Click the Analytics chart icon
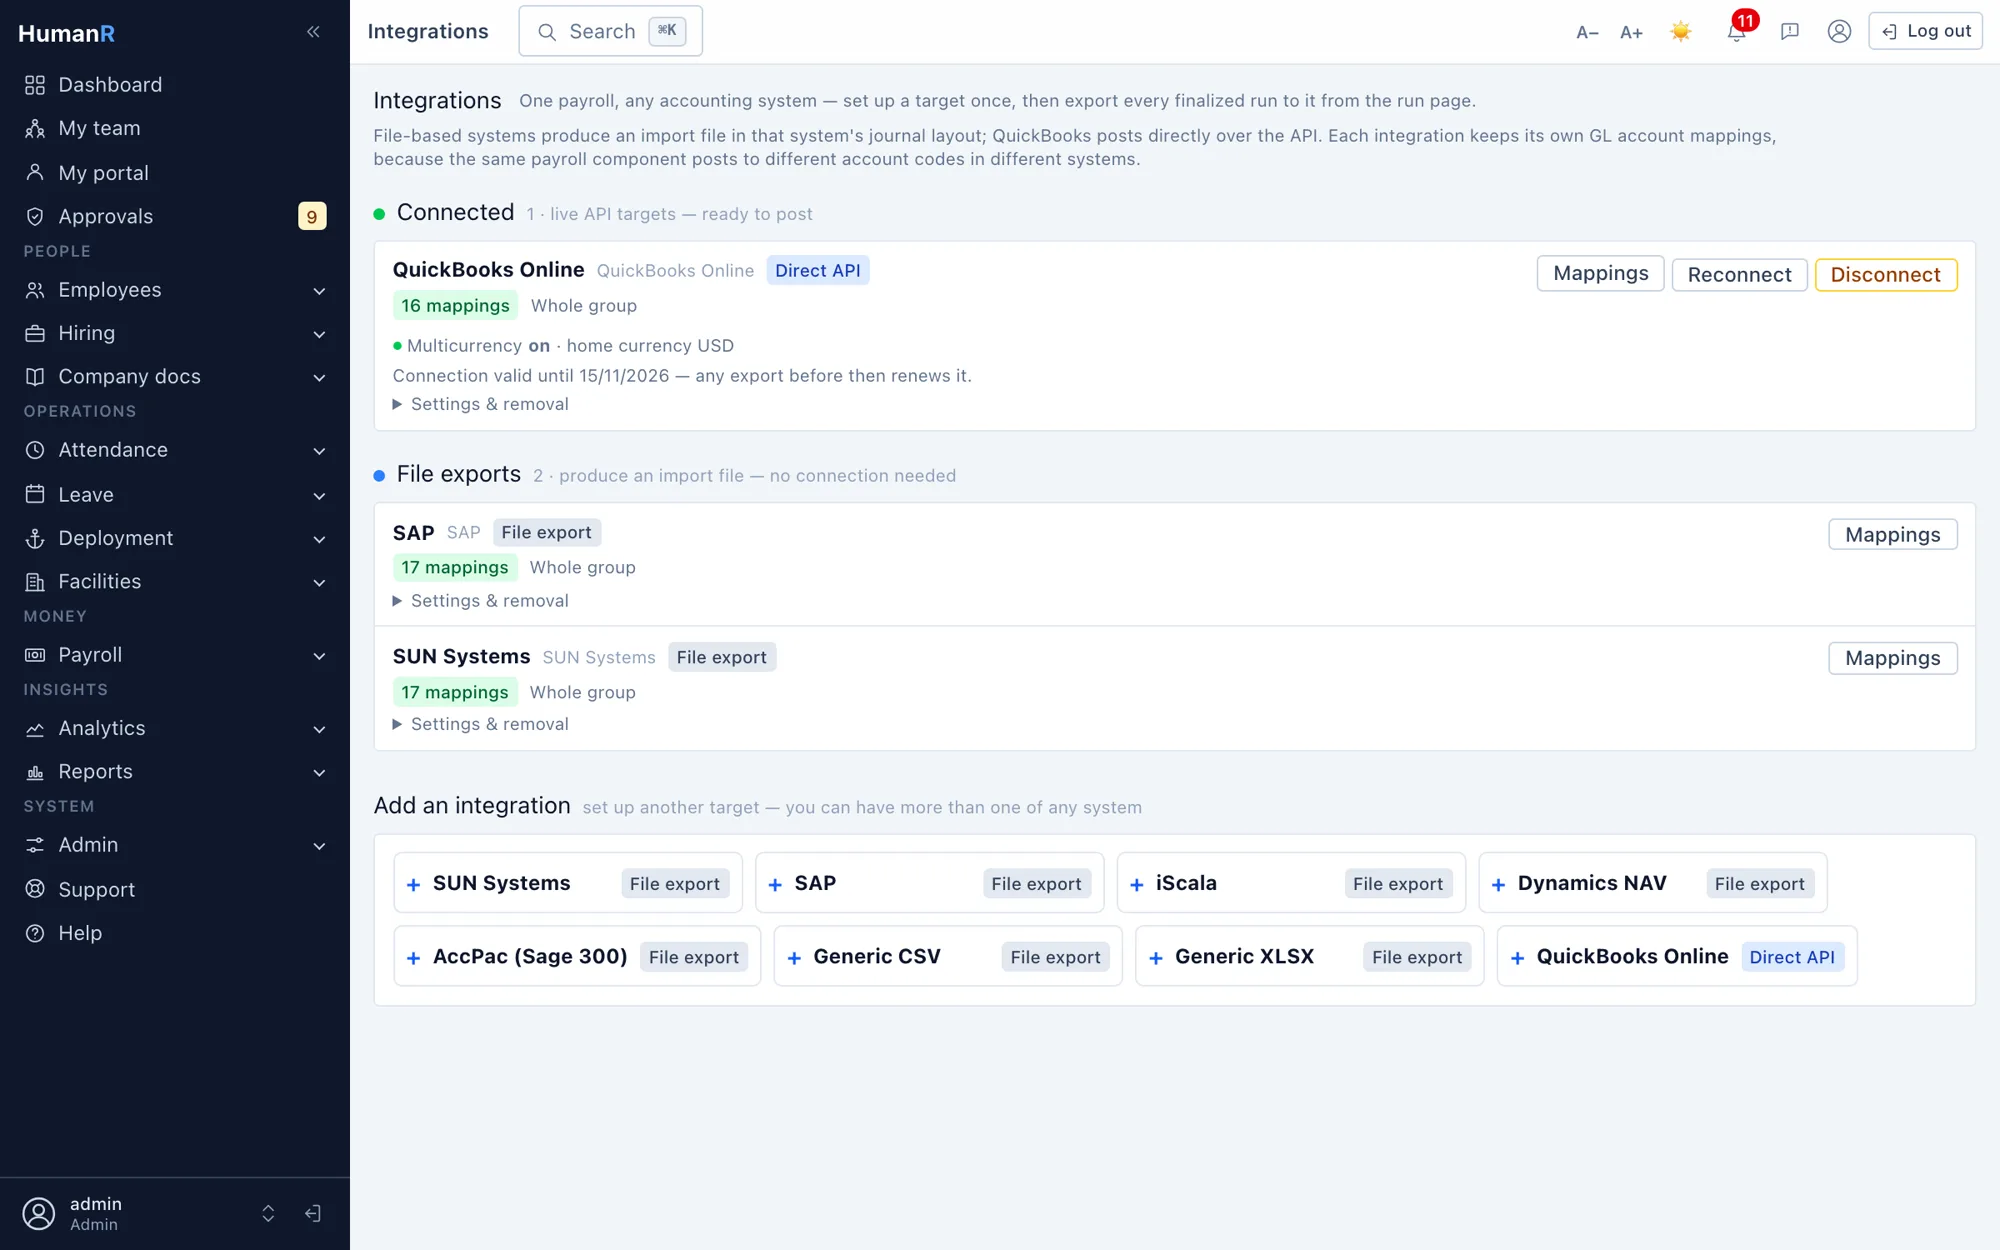The height and width of the screenshot is (1250, 2000). tap(35, 728)
